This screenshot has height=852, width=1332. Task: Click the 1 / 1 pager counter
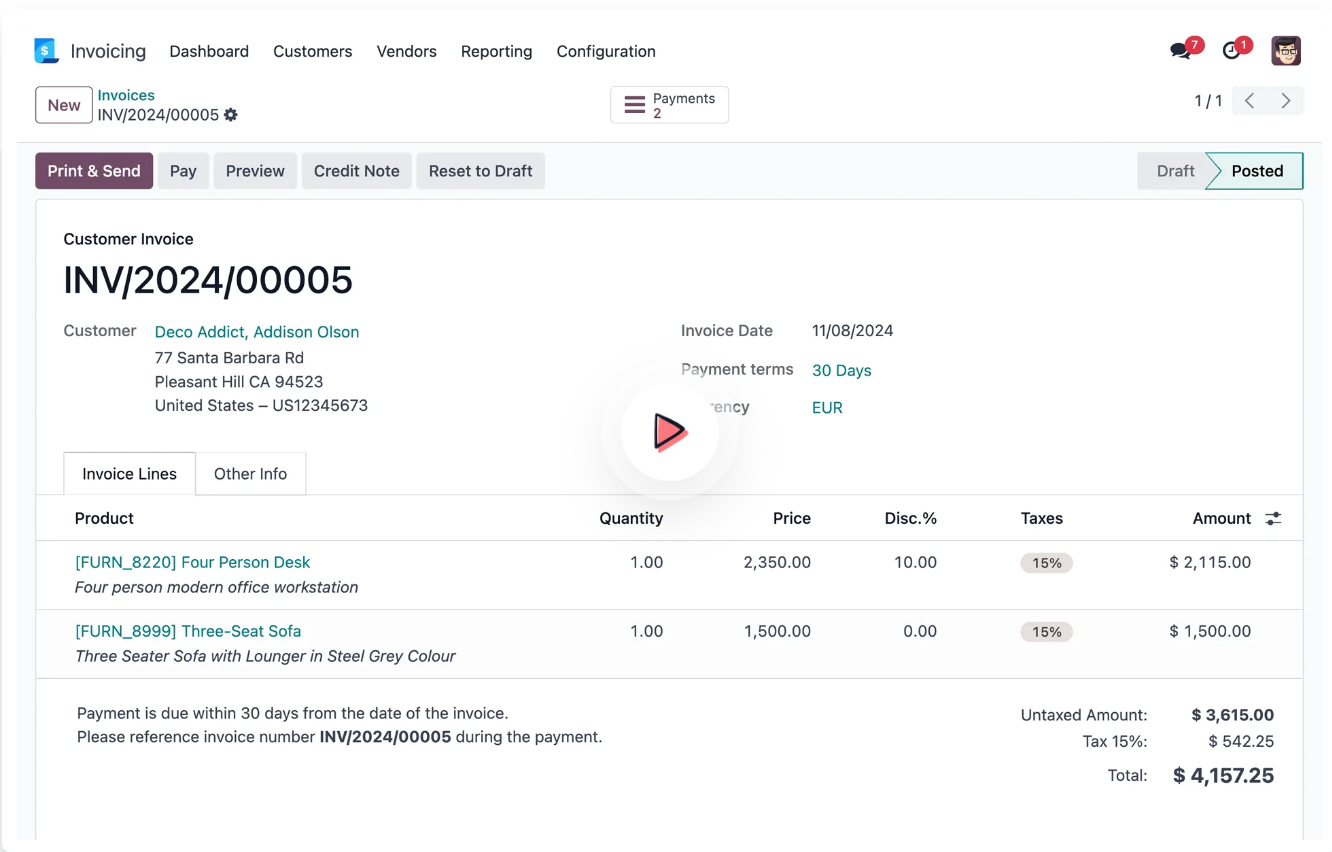point(1208,101)
